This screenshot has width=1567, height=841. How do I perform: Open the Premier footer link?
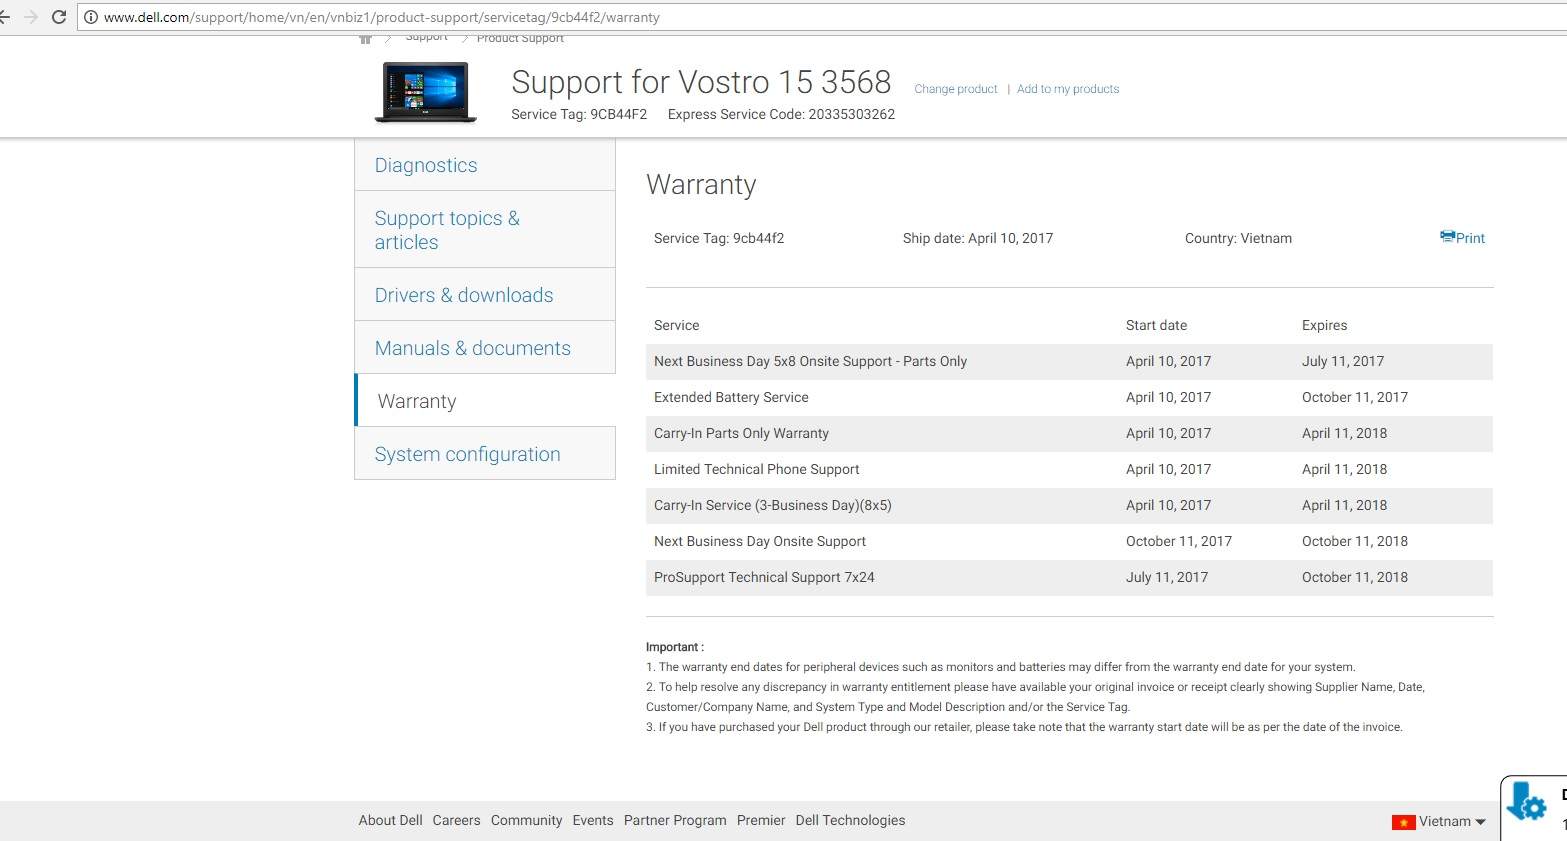(761, 820)
